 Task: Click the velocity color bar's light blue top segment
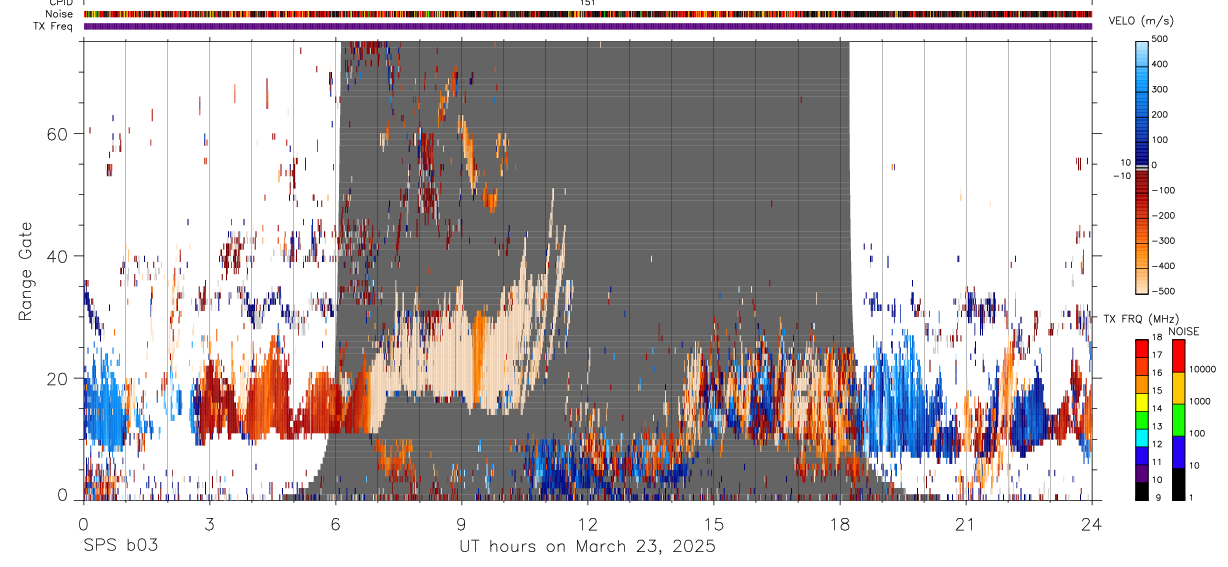pyautogui.click(x=1141, y=54)
